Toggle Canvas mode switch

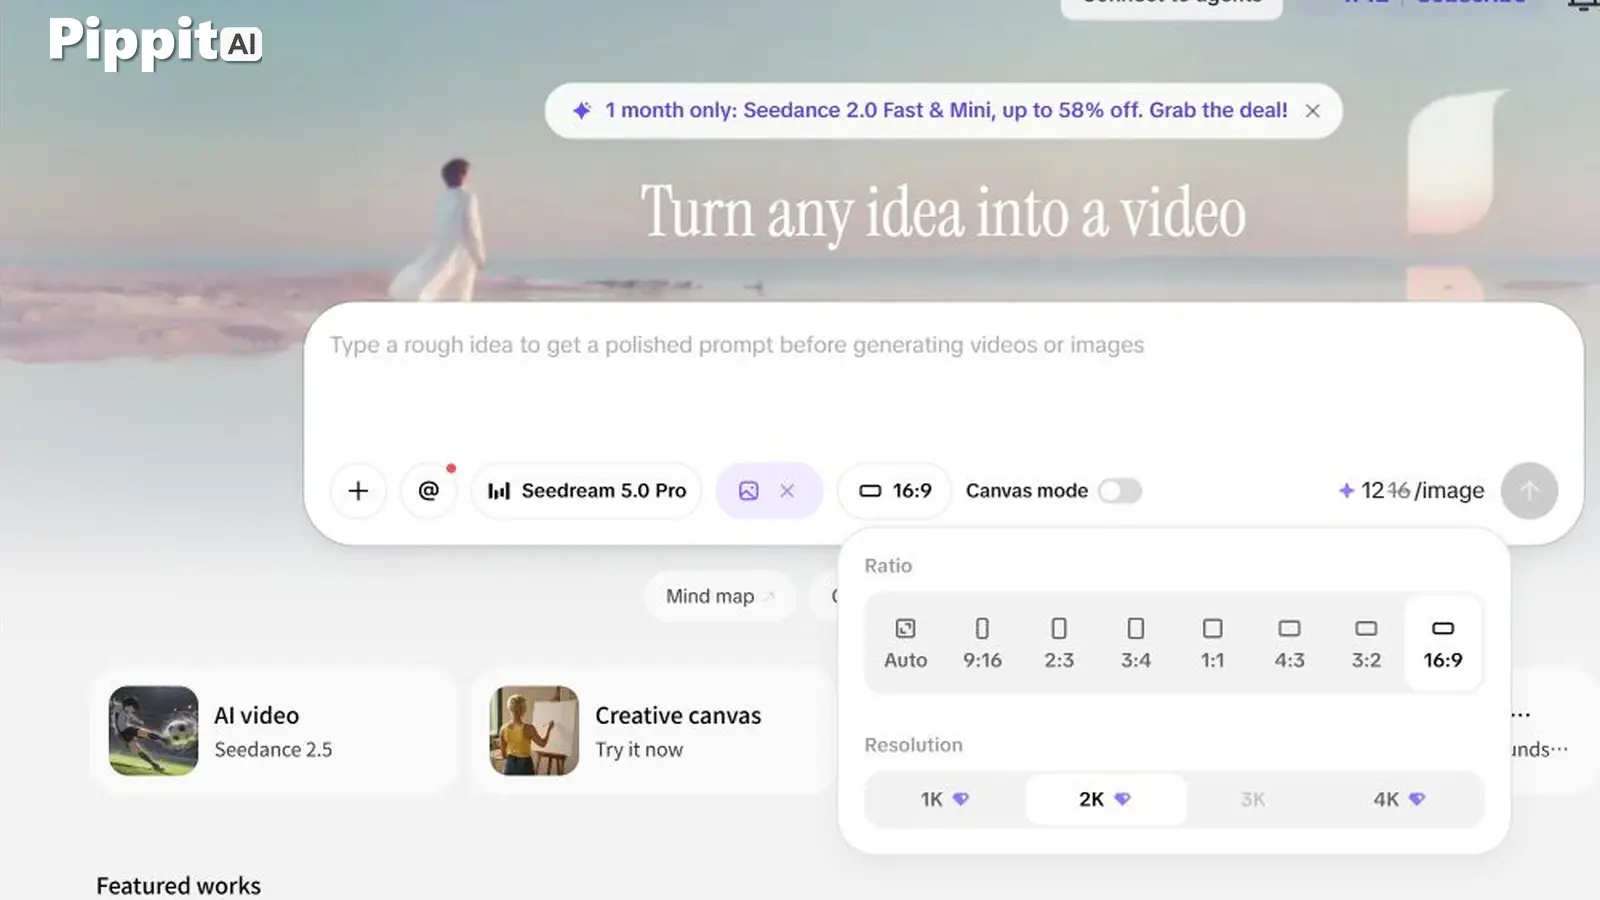[x=1120, y=491]
